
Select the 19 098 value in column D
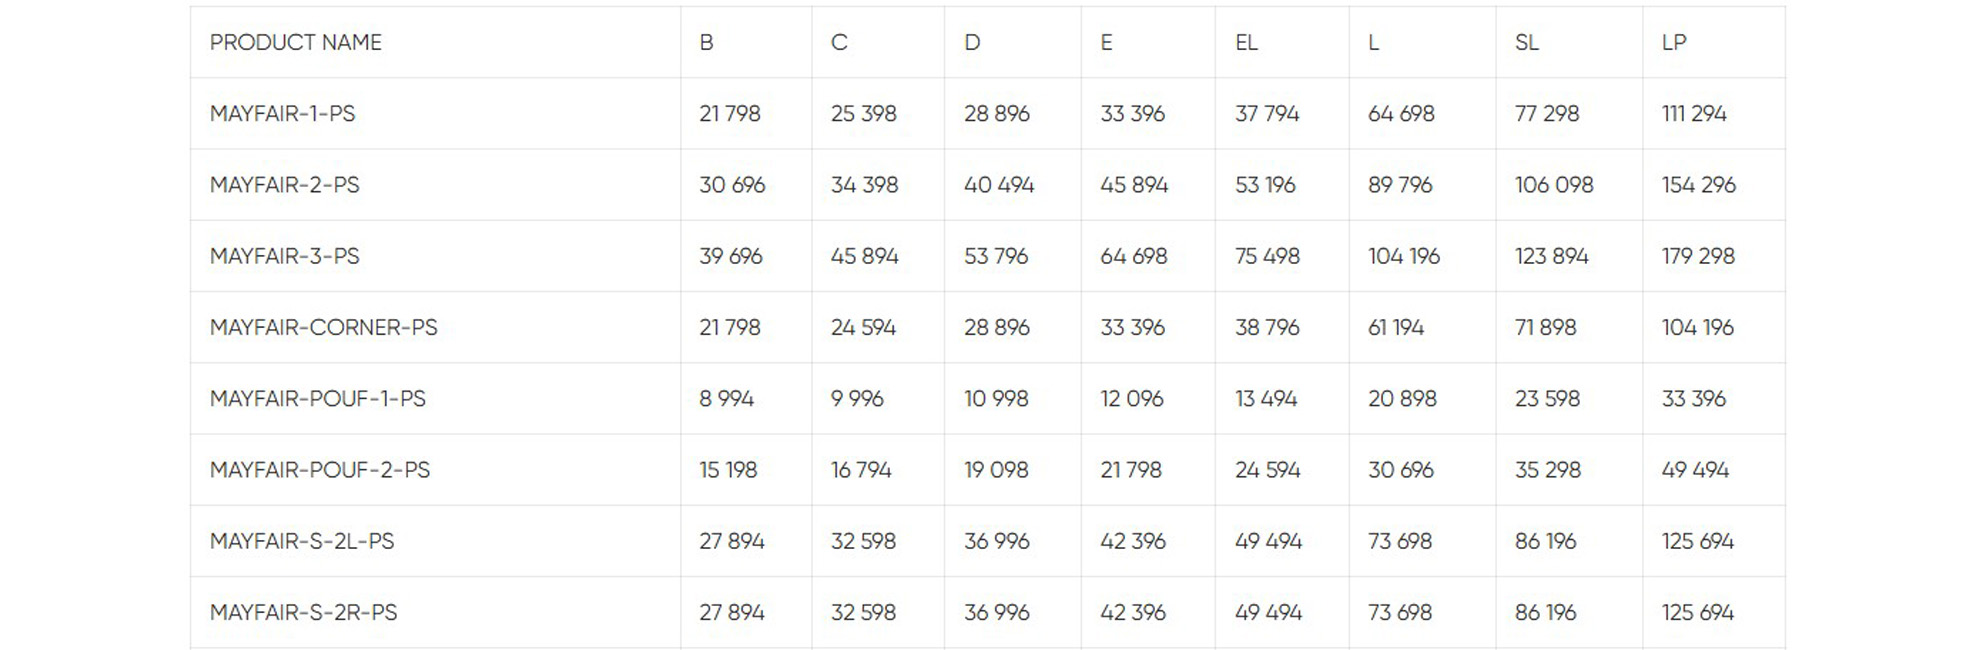pos(996,470)
